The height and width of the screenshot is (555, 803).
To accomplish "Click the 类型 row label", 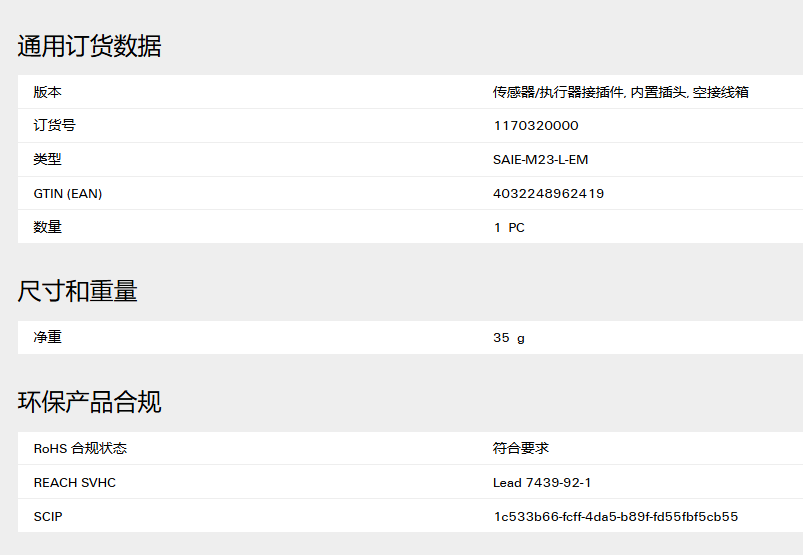I will tap(48, 159).
